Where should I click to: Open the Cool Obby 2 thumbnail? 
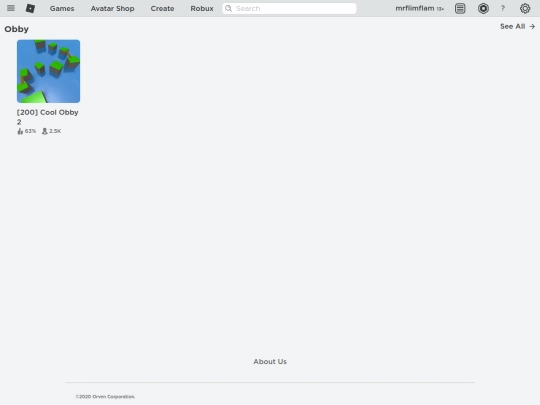(49, 71)
